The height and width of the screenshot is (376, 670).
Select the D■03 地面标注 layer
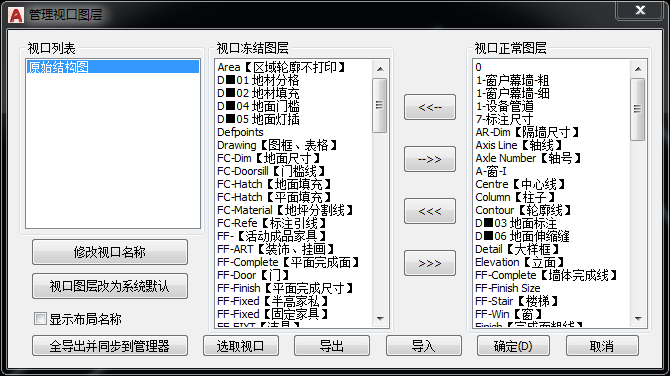[516, 223]
